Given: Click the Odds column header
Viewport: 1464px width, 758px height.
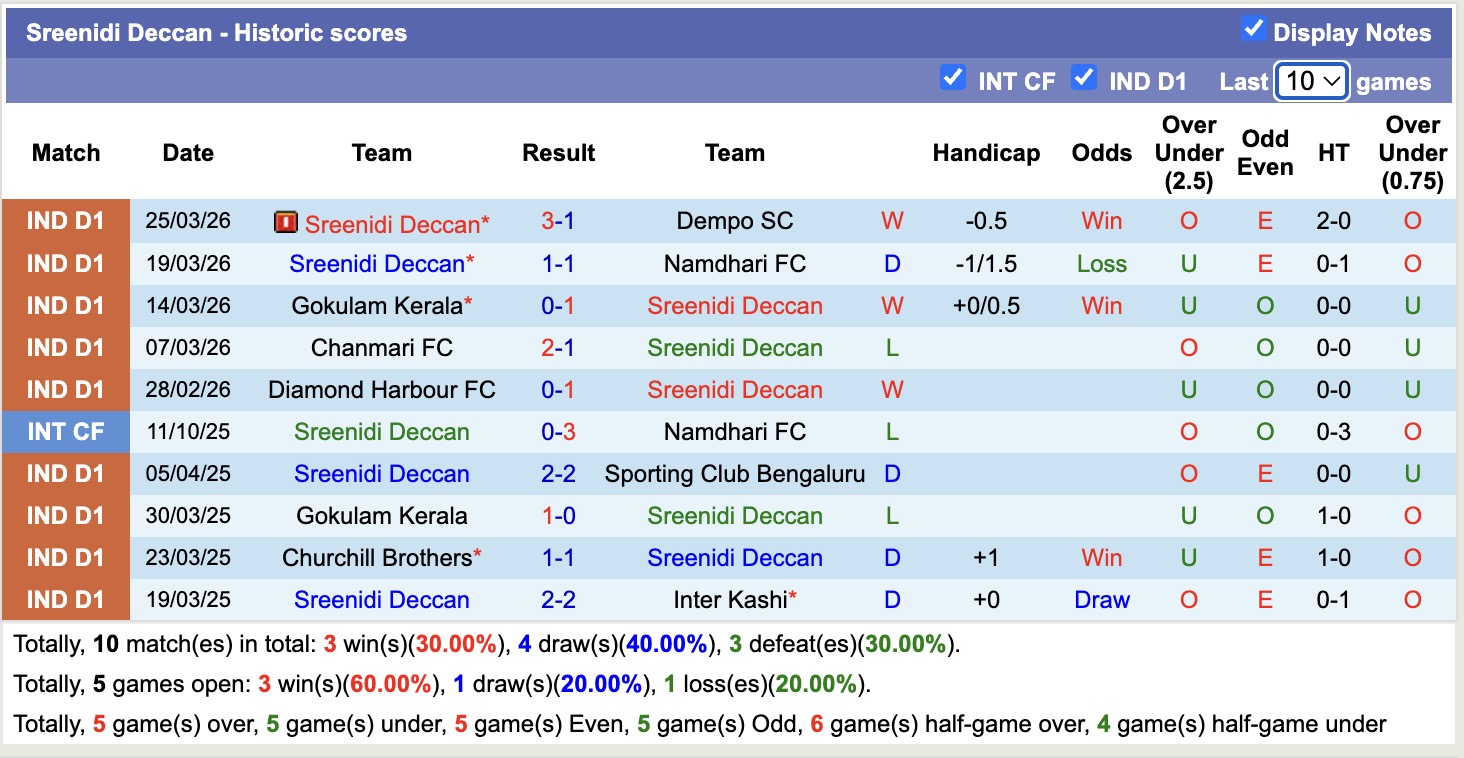Looking at the screenshot, I should (x=1101, y=153).
